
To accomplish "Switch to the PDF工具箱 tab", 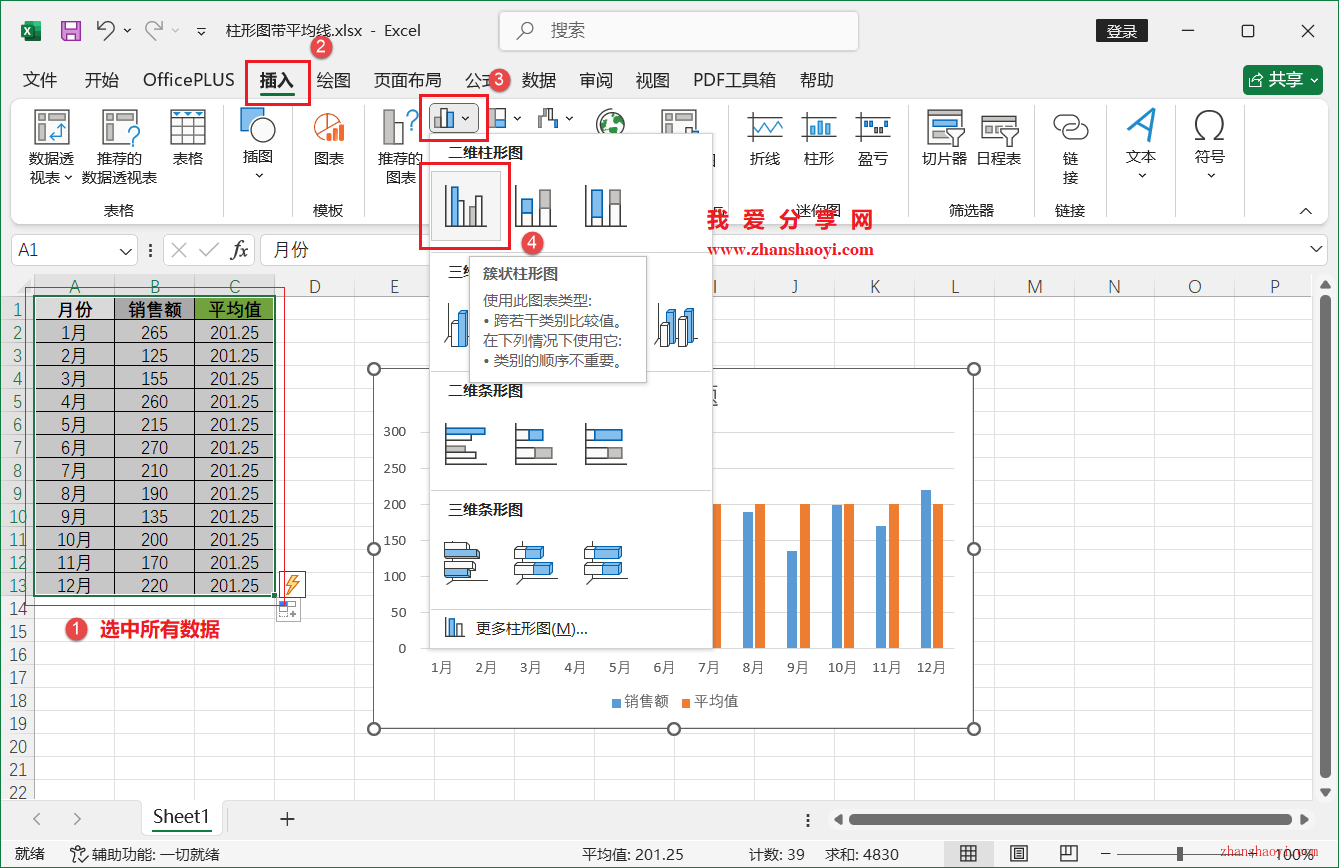I will 735,80.
